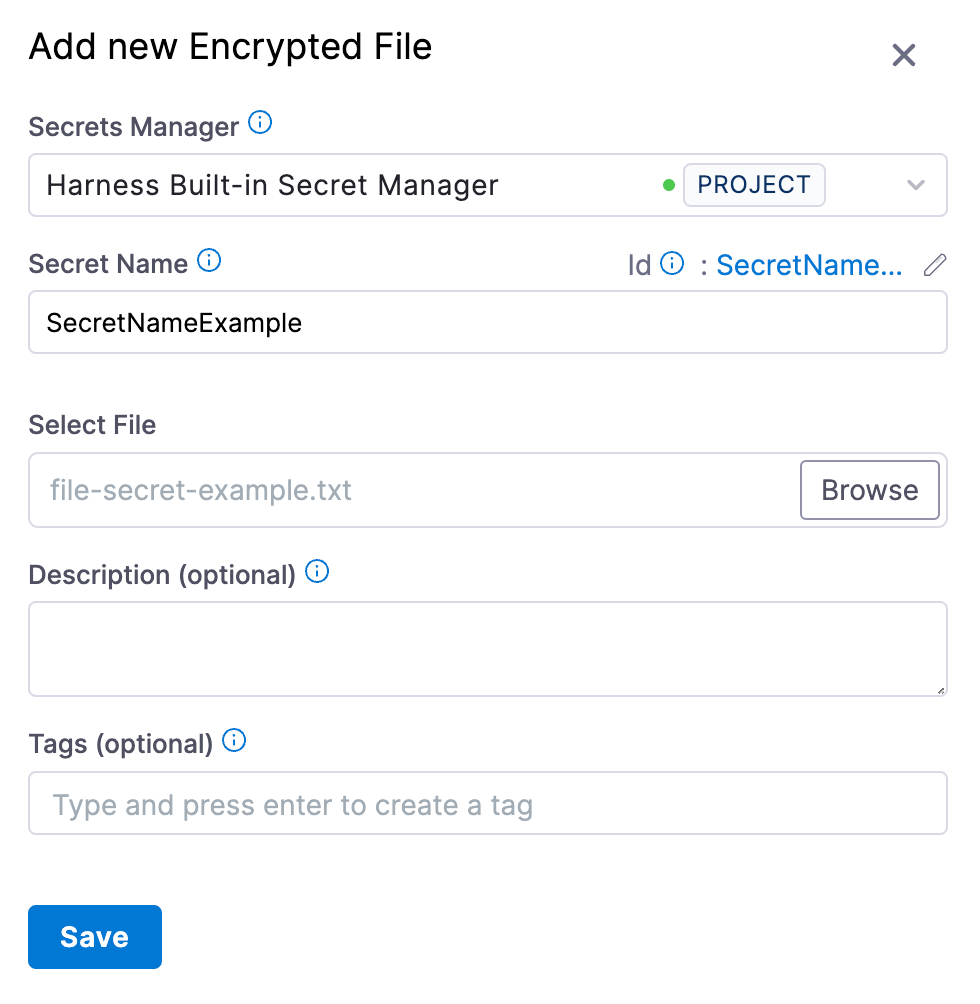Viewport: 980px width, 1004px height.
Task: Open the Harness Built-in Secret Manager selector
Action: (x=350, y=185)
